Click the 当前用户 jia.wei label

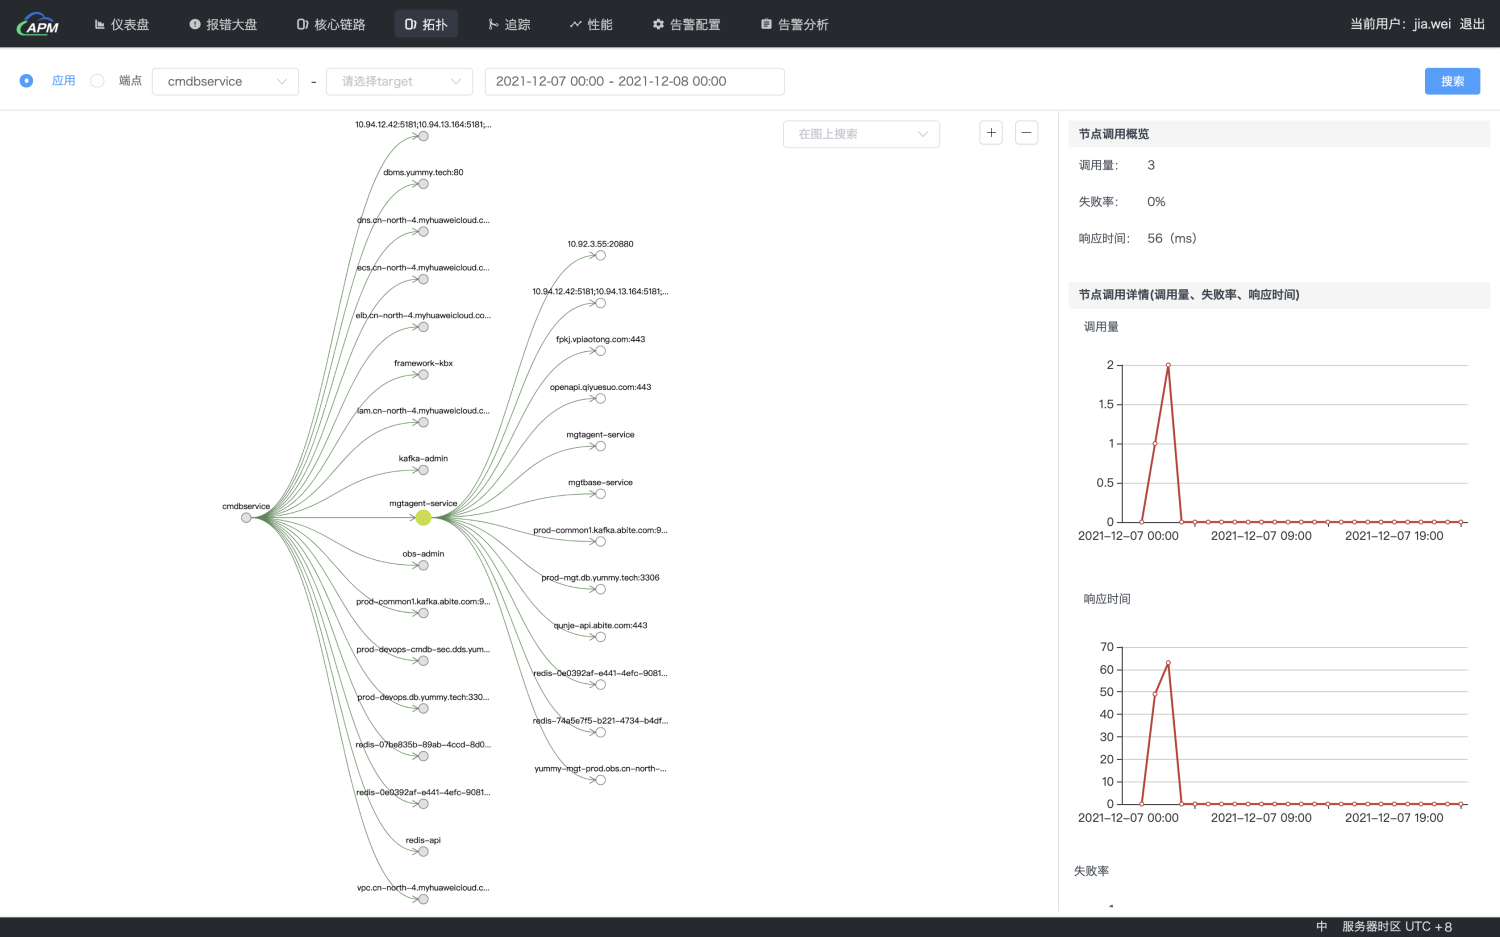coord(1400,24)
